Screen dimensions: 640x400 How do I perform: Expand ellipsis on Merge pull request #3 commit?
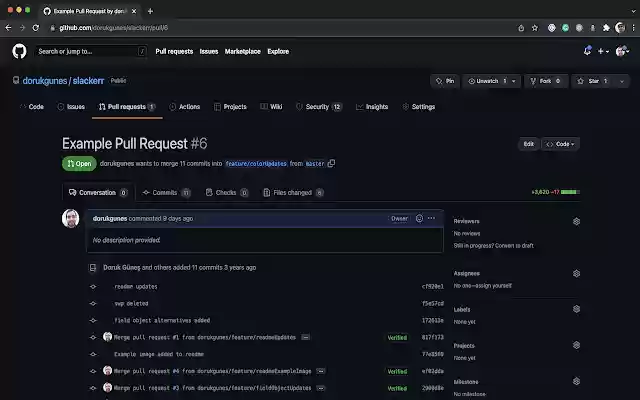pyautogui.click(x=321, y=388)
